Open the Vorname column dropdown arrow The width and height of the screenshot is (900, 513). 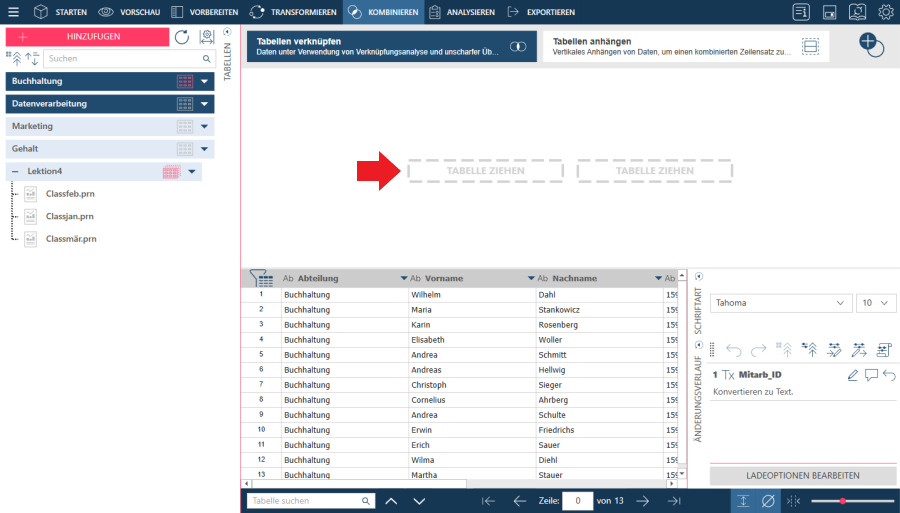coord(531,278)
